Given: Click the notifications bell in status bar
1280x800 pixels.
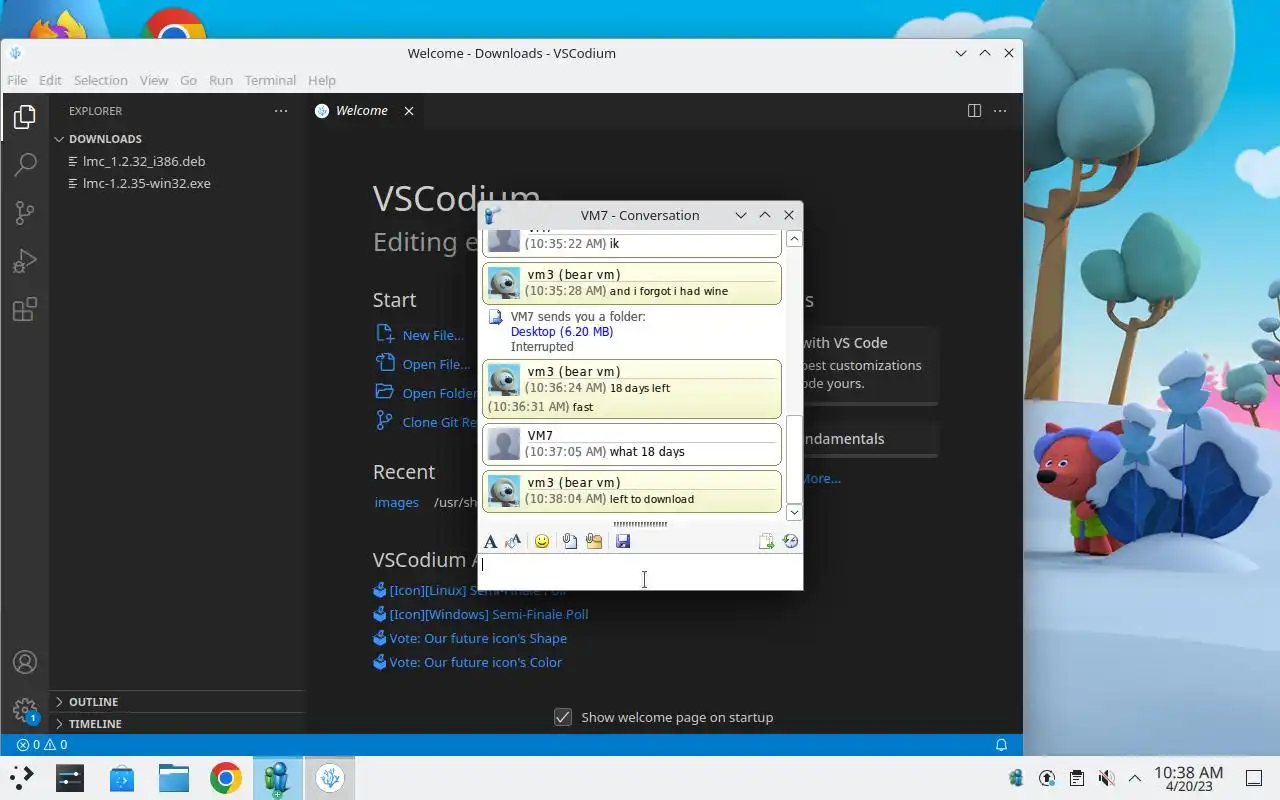Looking at the screenshot, I should point(1001,745).
